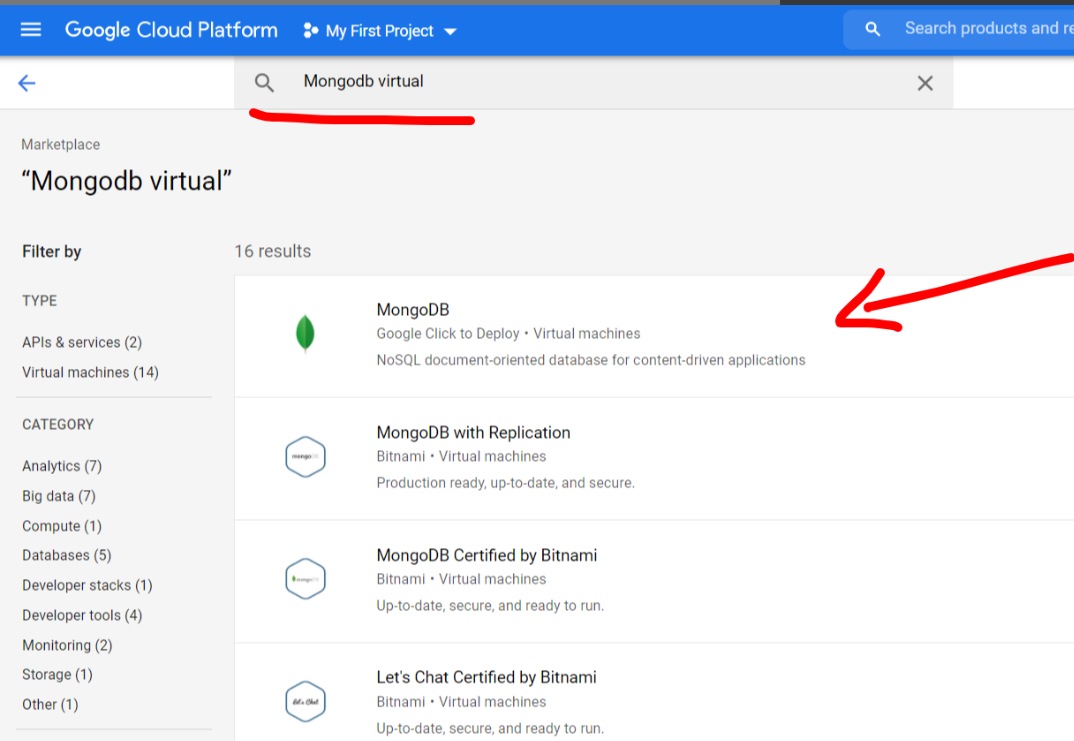The height and width of the screenshot is (741, 1074).
Task: Click the project selector dots icon
Action: pyautogui.click(x=310, y=30)
